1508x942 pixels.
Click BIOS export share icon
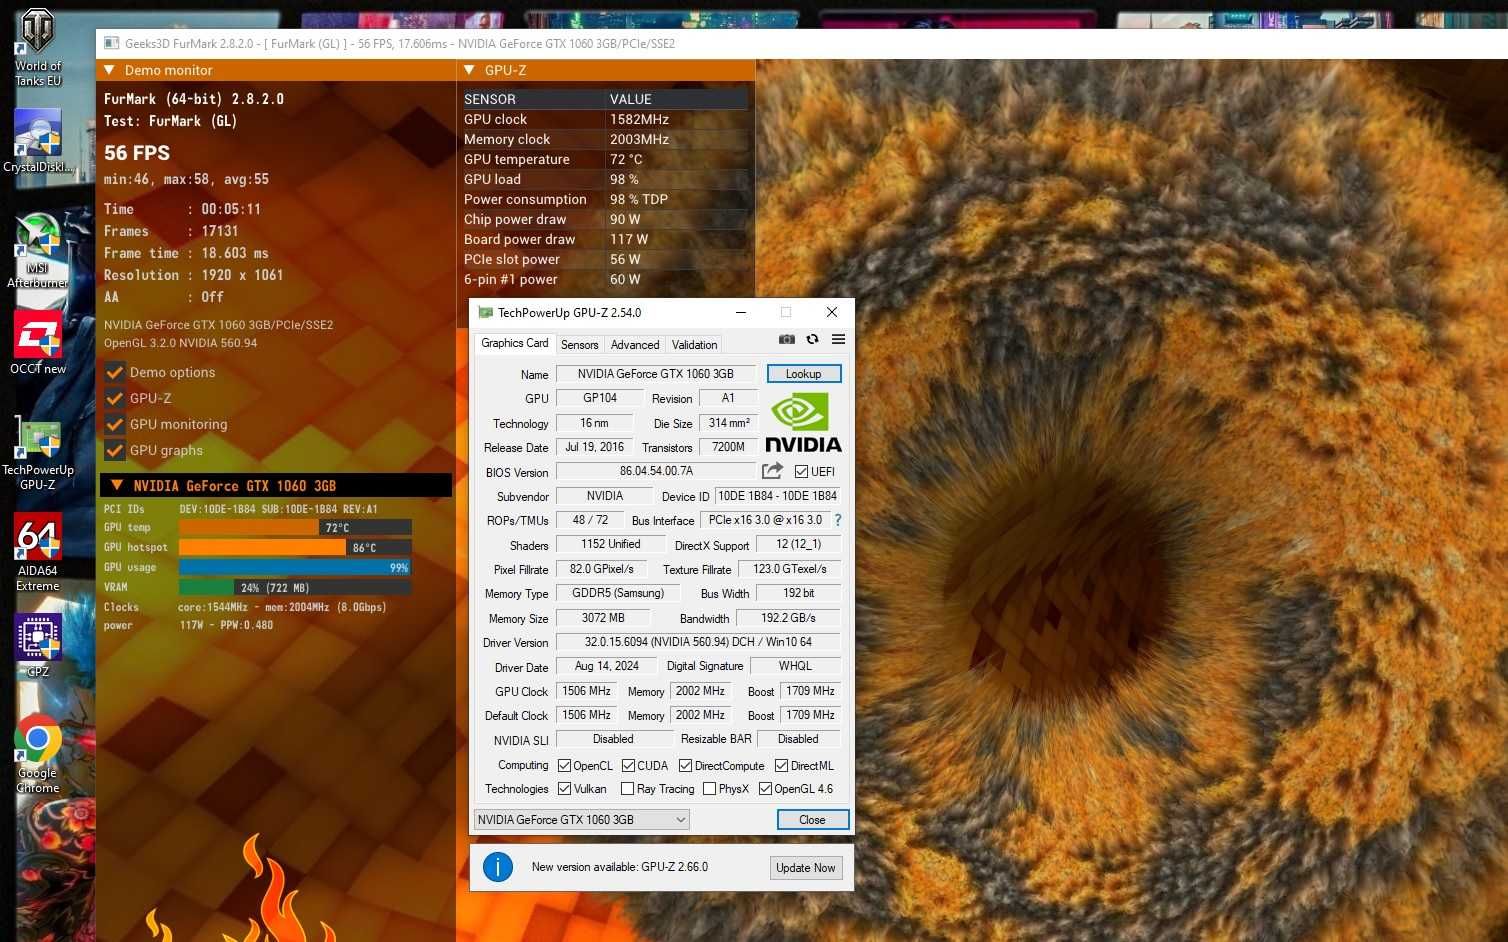772,471
